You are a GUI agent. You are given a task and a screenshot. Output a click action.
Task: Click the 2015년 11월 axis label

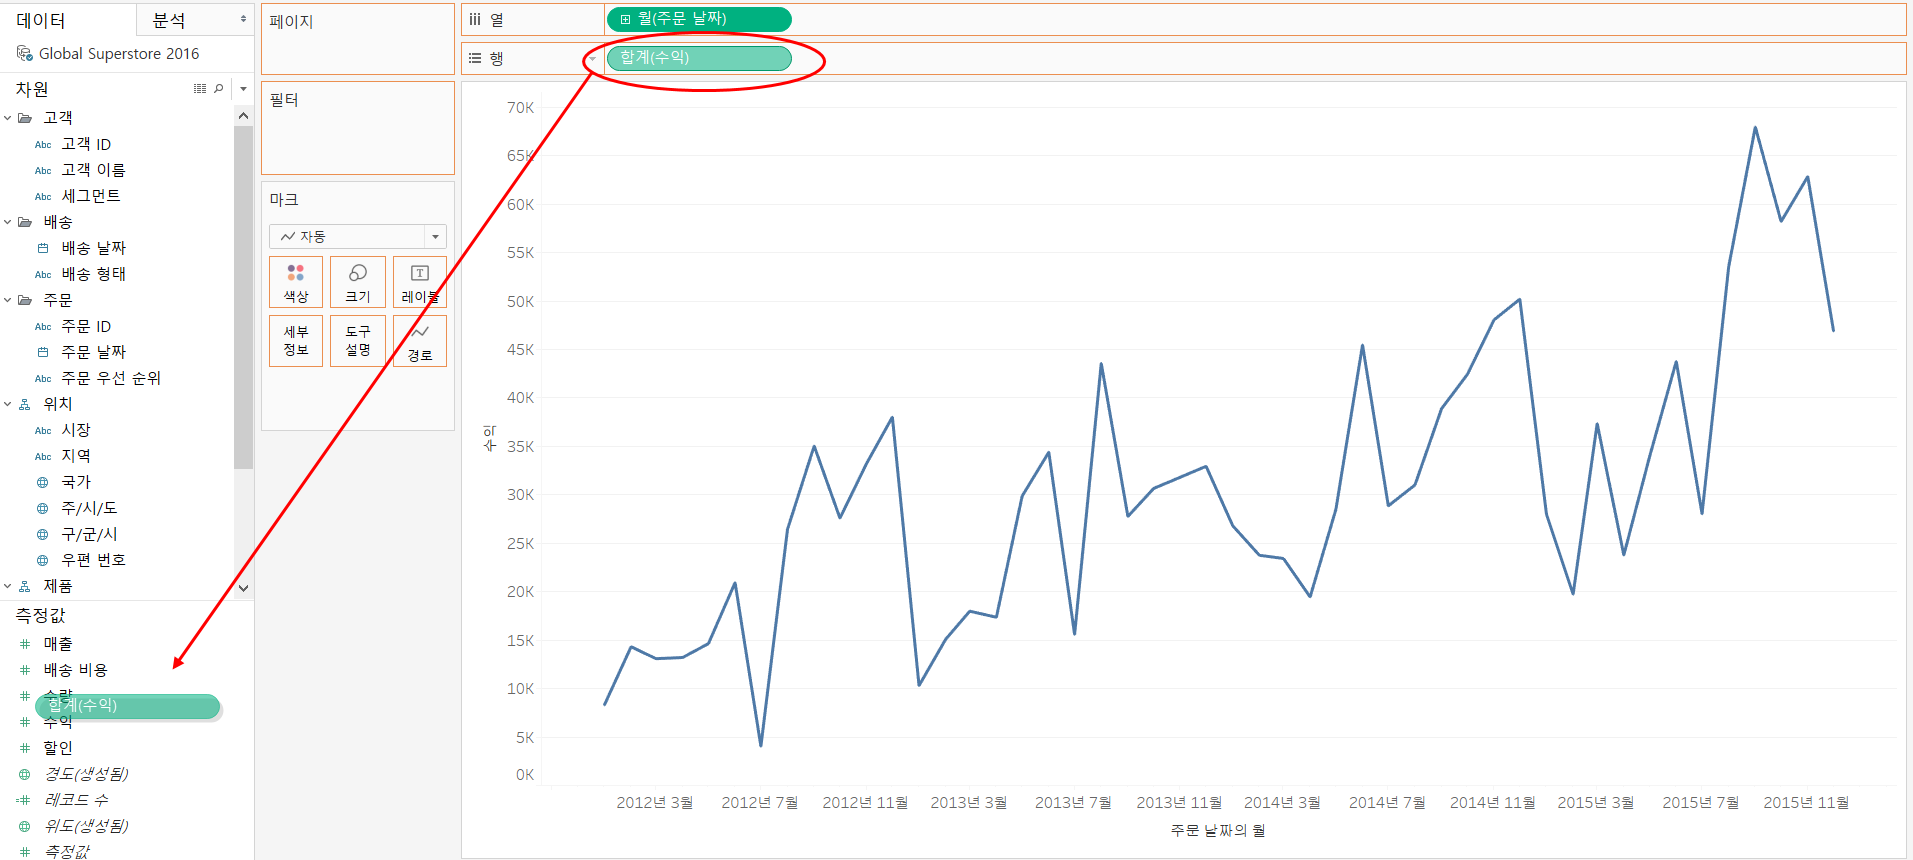pyautogui.click(x=1806, y=802)
